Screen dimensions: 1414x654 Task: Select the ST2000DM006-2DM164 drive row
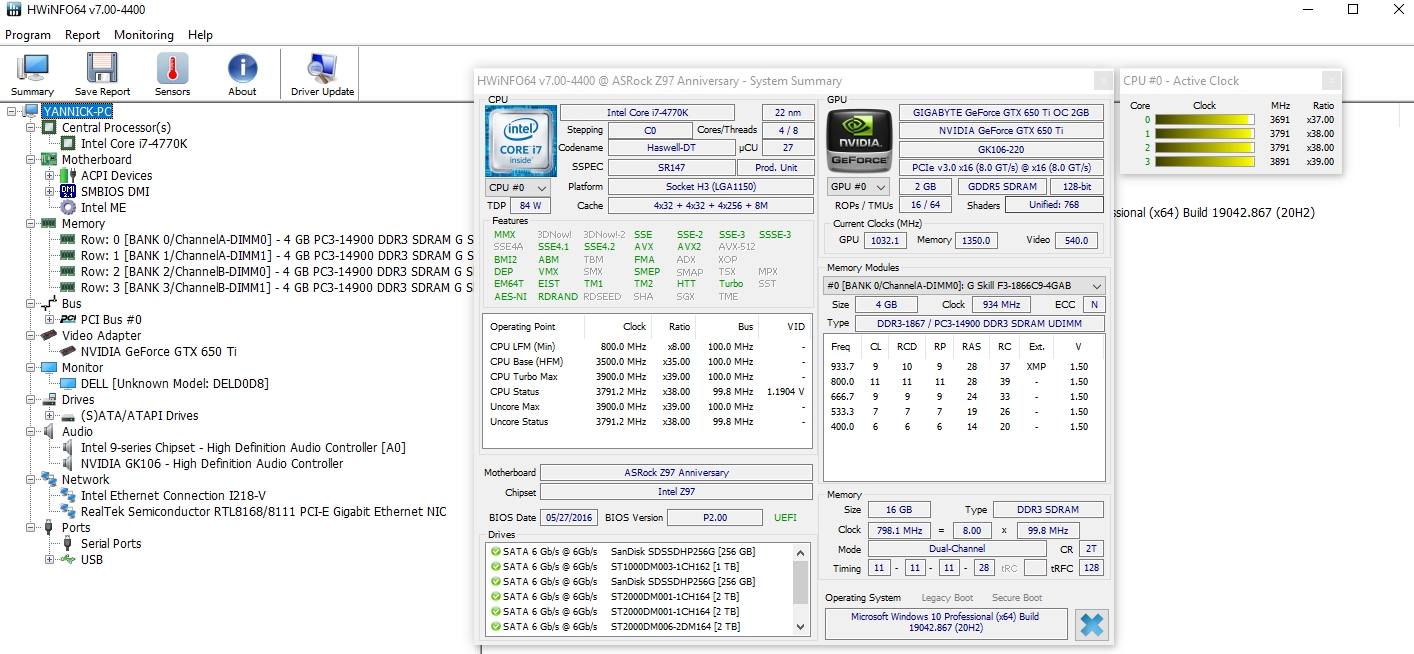point(639,626)
